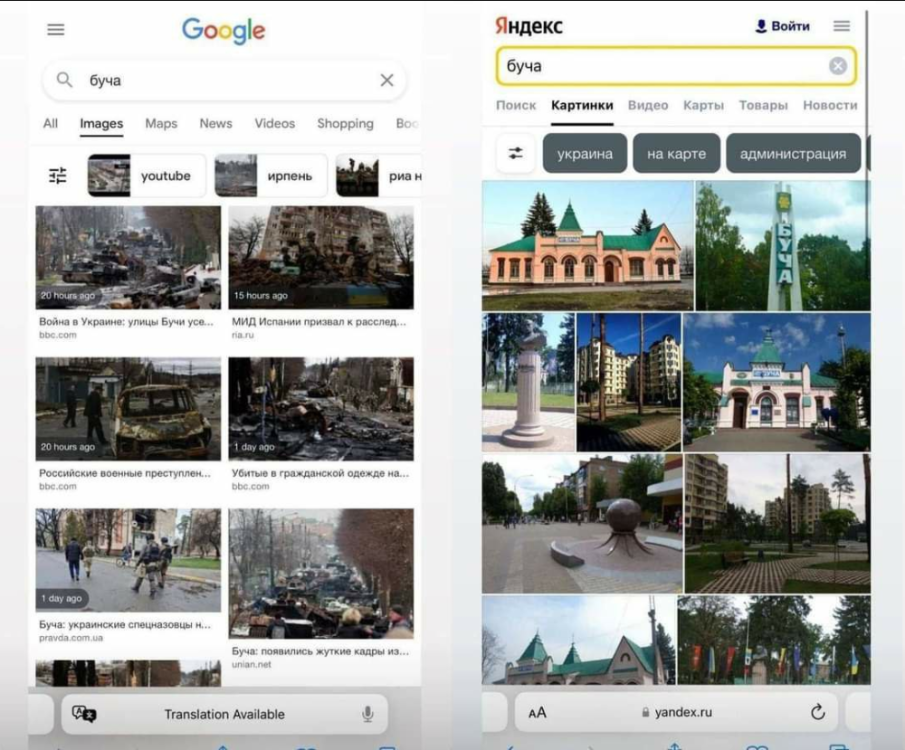Open Yandex image of pink station building
The height and width of the screenshot is (750, 905).
[588, 245]
